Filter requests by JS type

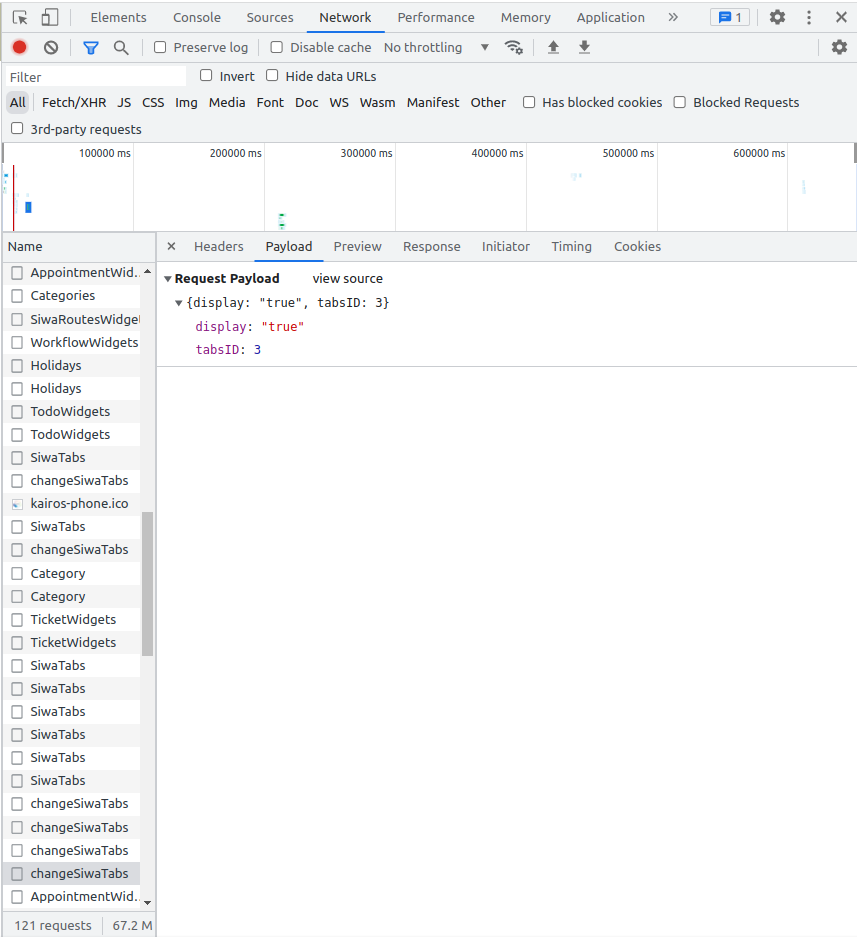(x=124, y=102)
